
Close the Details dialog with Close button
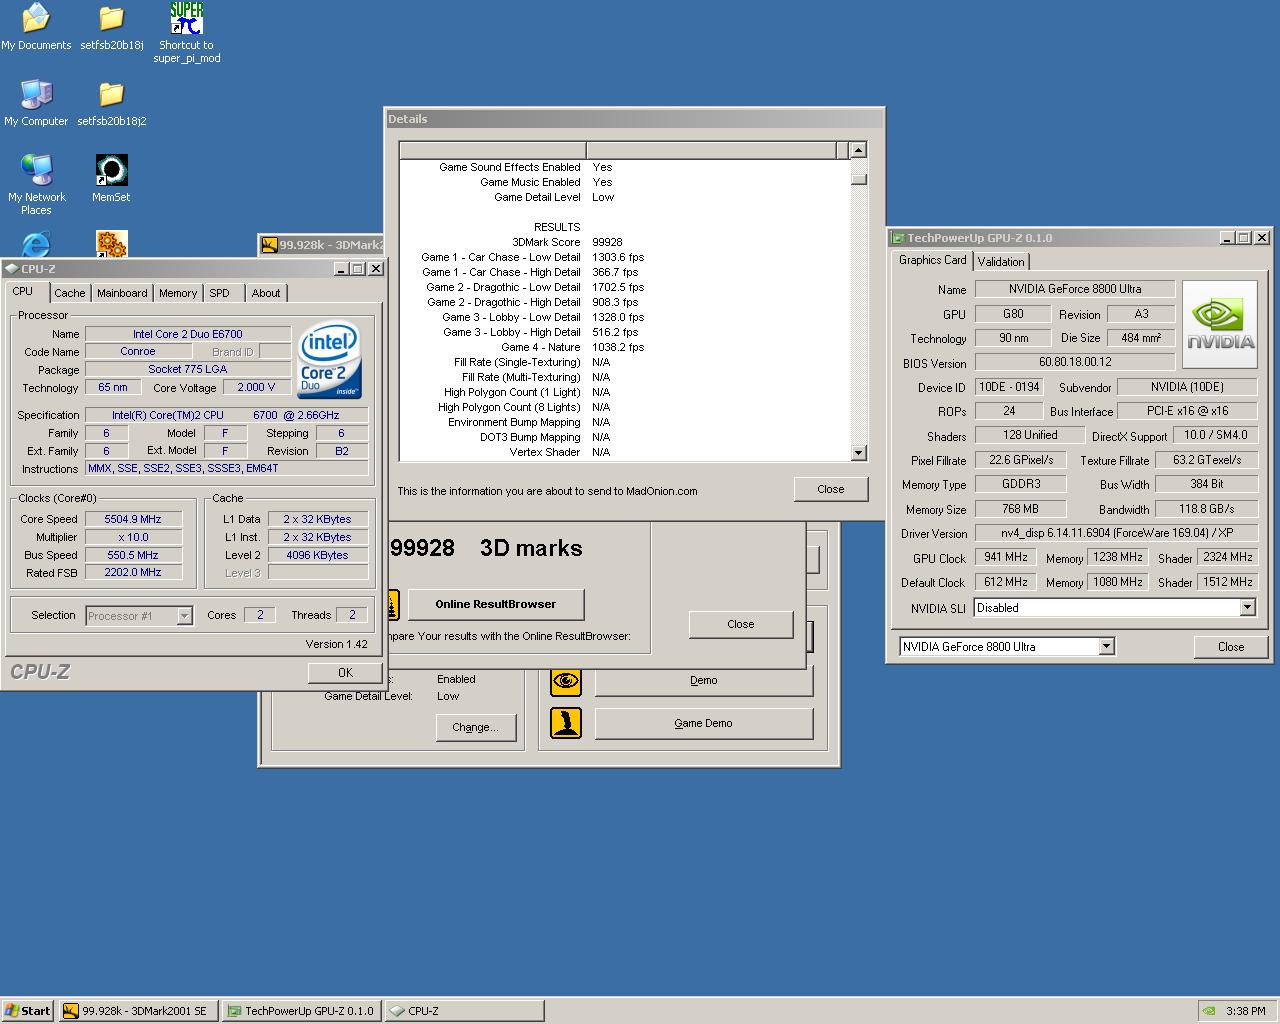[x=830, y=489]
